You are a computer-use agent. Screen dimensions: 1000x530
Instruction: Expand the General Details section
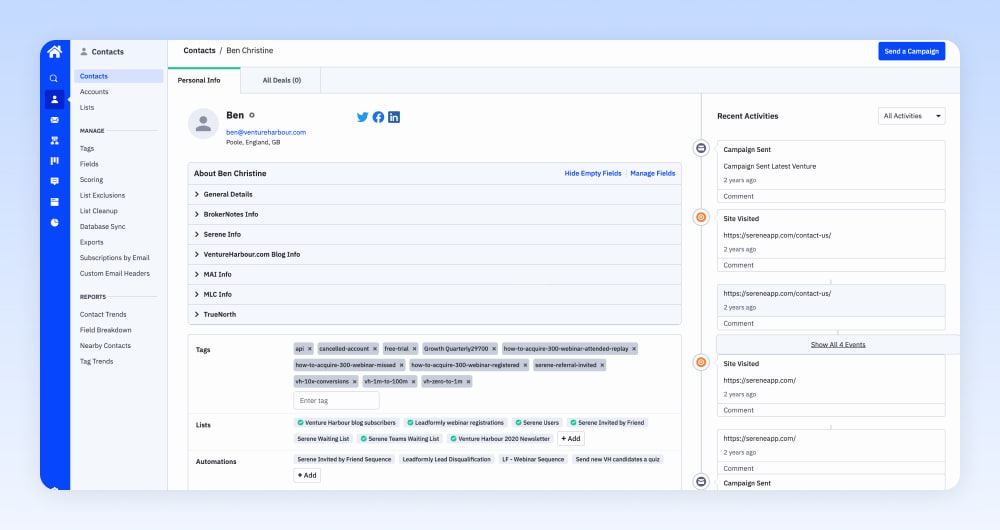click(434, 195)
